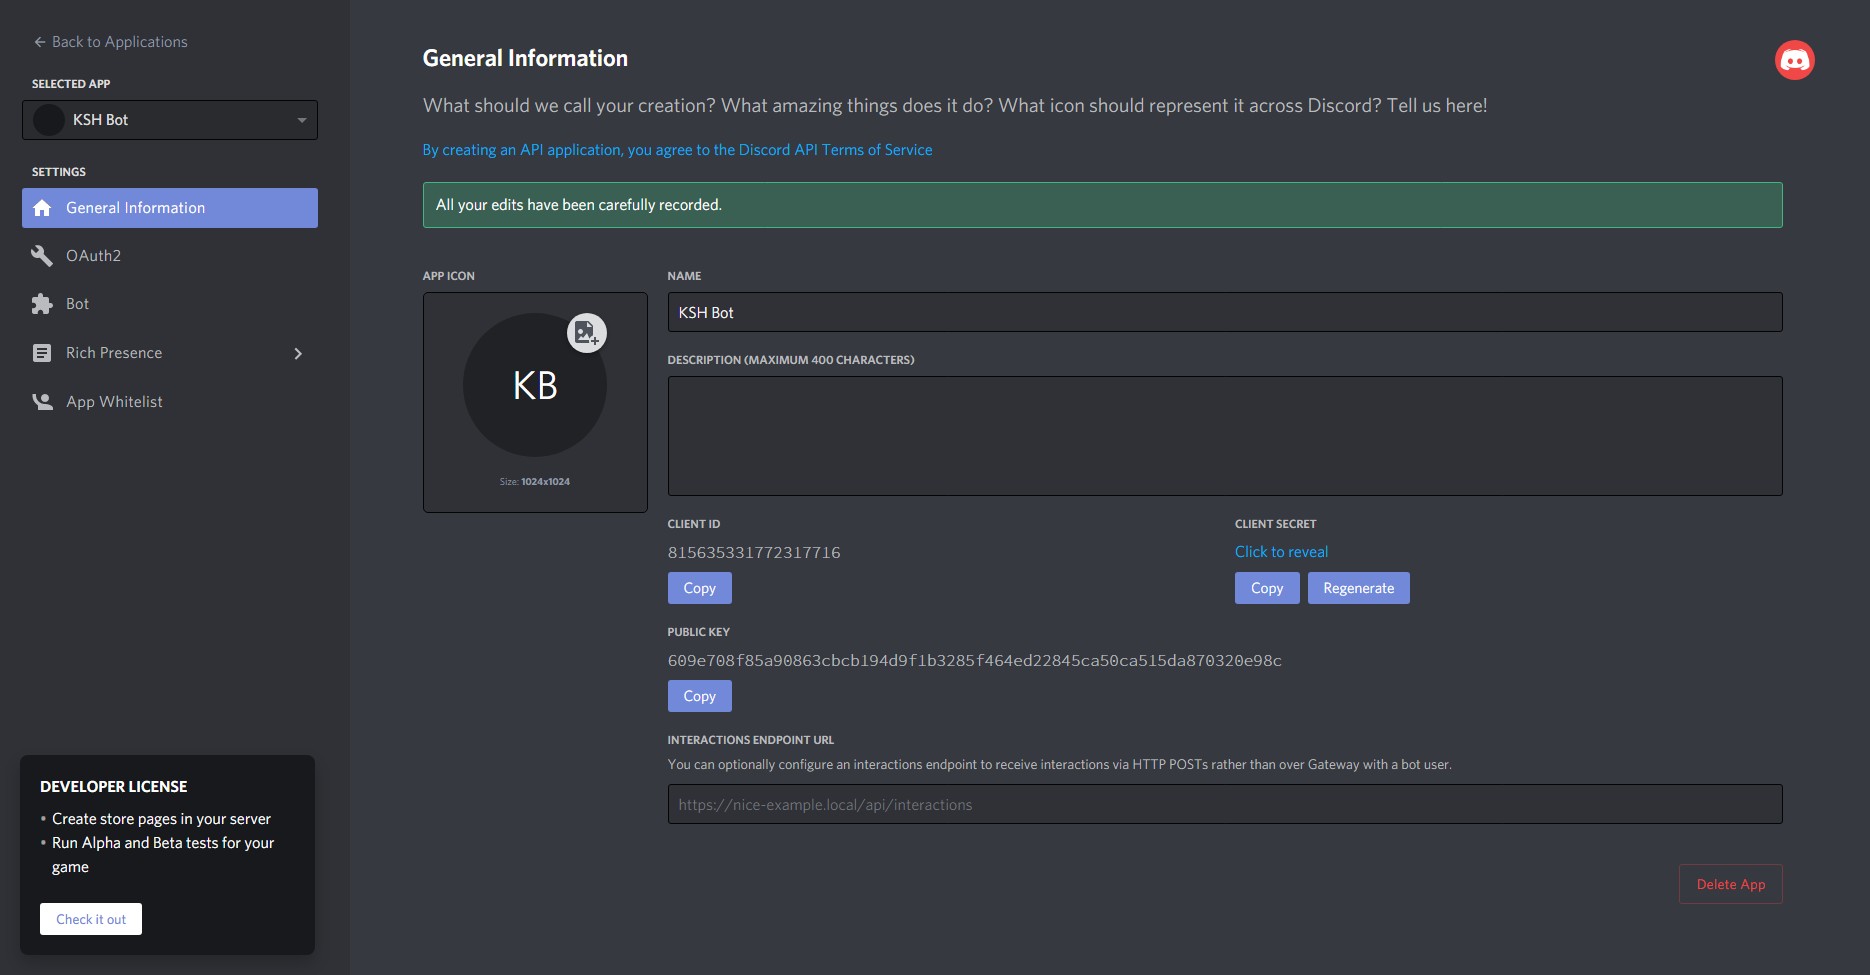Copy the Client Secret

click(x=1267, y=588)
